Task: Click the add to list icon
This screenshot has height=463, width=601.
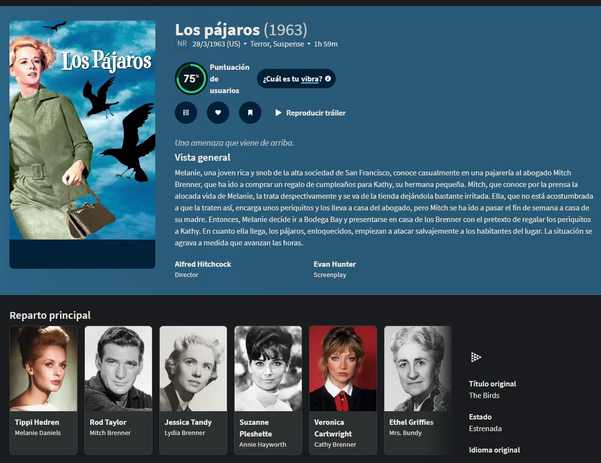Action: click(186, 113)
